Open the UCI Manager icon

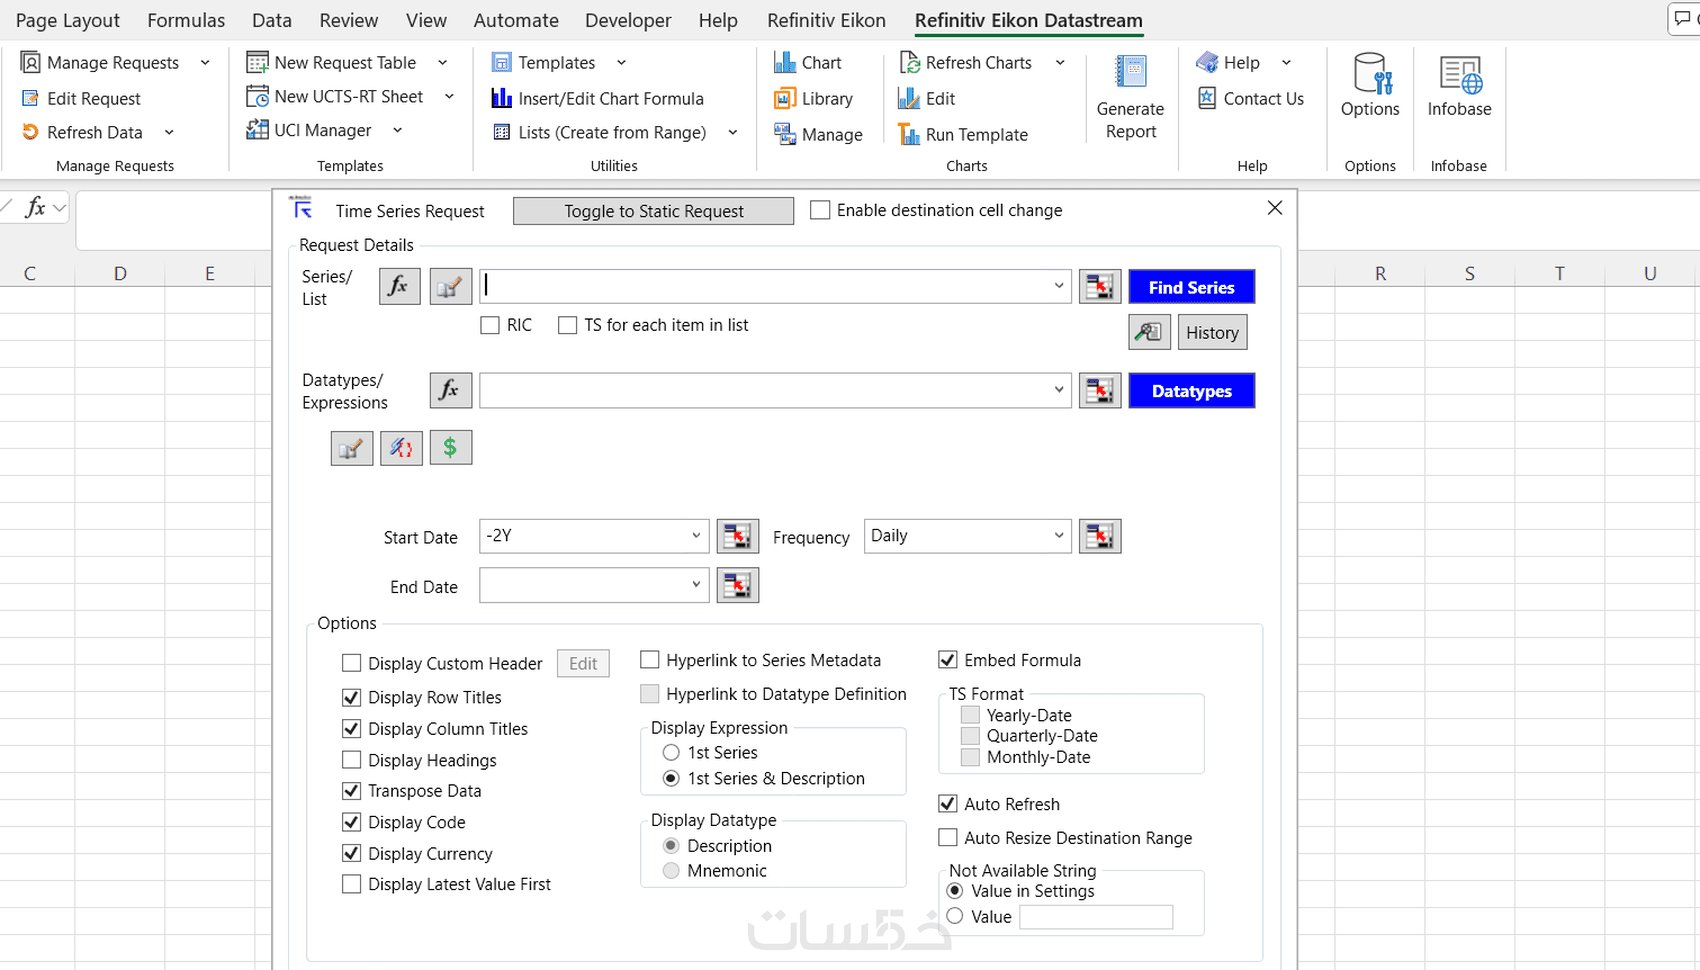257,130
